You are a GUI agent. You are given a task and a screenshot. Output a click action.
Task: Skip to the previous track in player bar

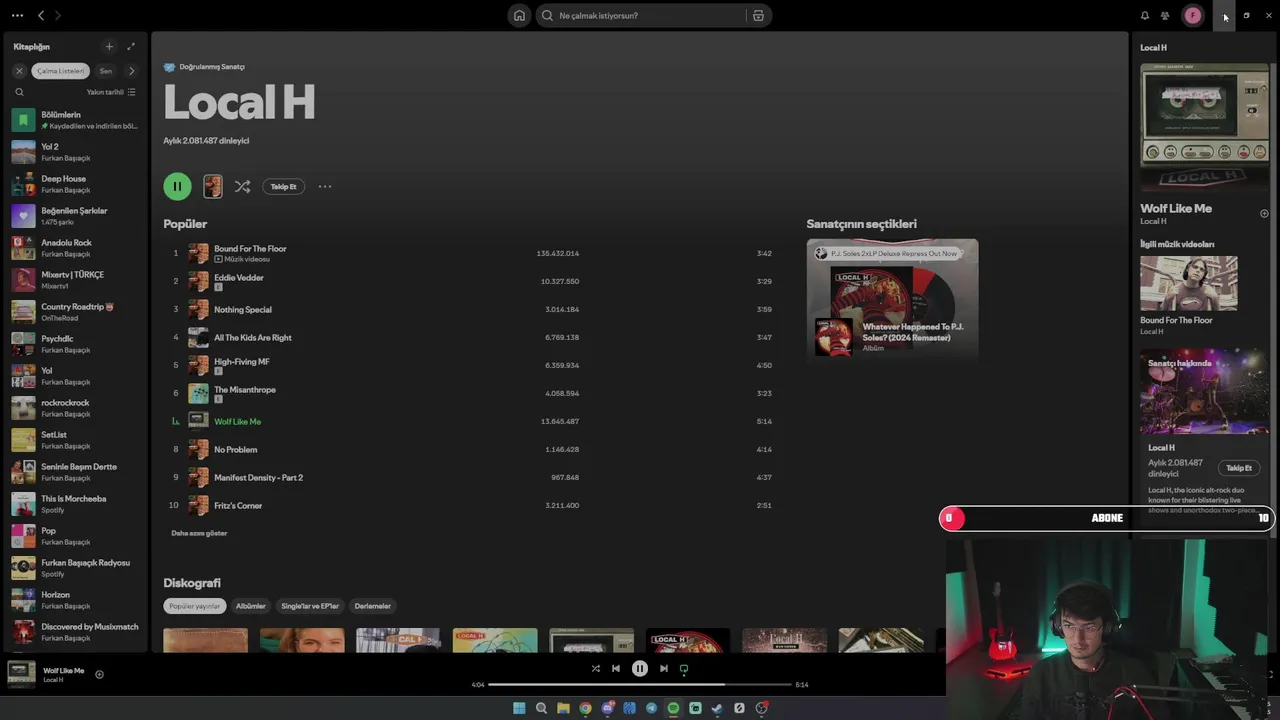(x=616, y=669)
